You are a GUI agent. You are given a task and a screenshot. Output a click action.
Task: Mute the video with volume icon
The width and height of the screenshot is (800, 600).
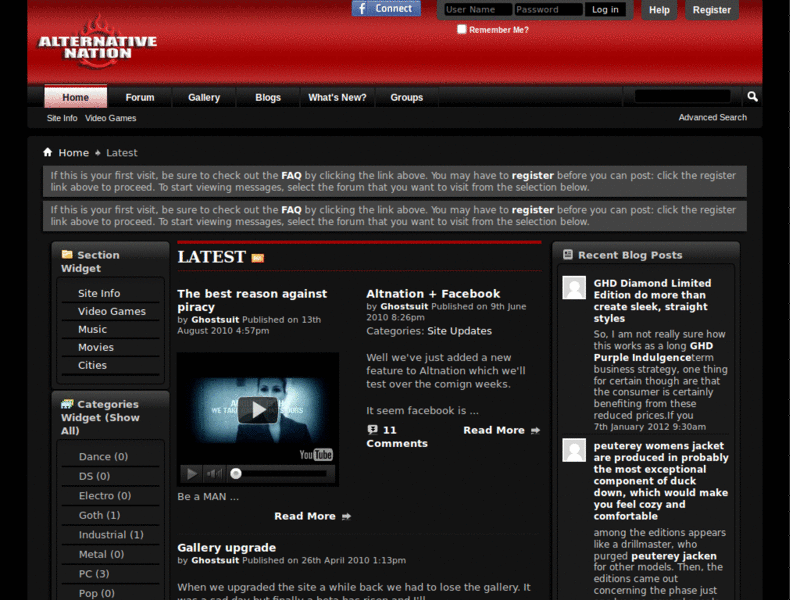[214, 474]
